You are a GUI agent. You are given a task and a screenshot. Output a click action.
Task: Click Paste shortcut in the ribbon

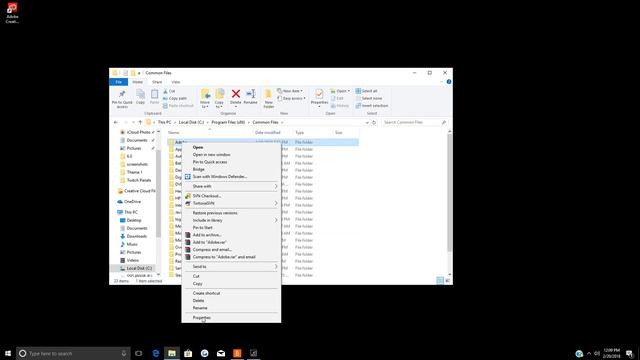(178, 106)
